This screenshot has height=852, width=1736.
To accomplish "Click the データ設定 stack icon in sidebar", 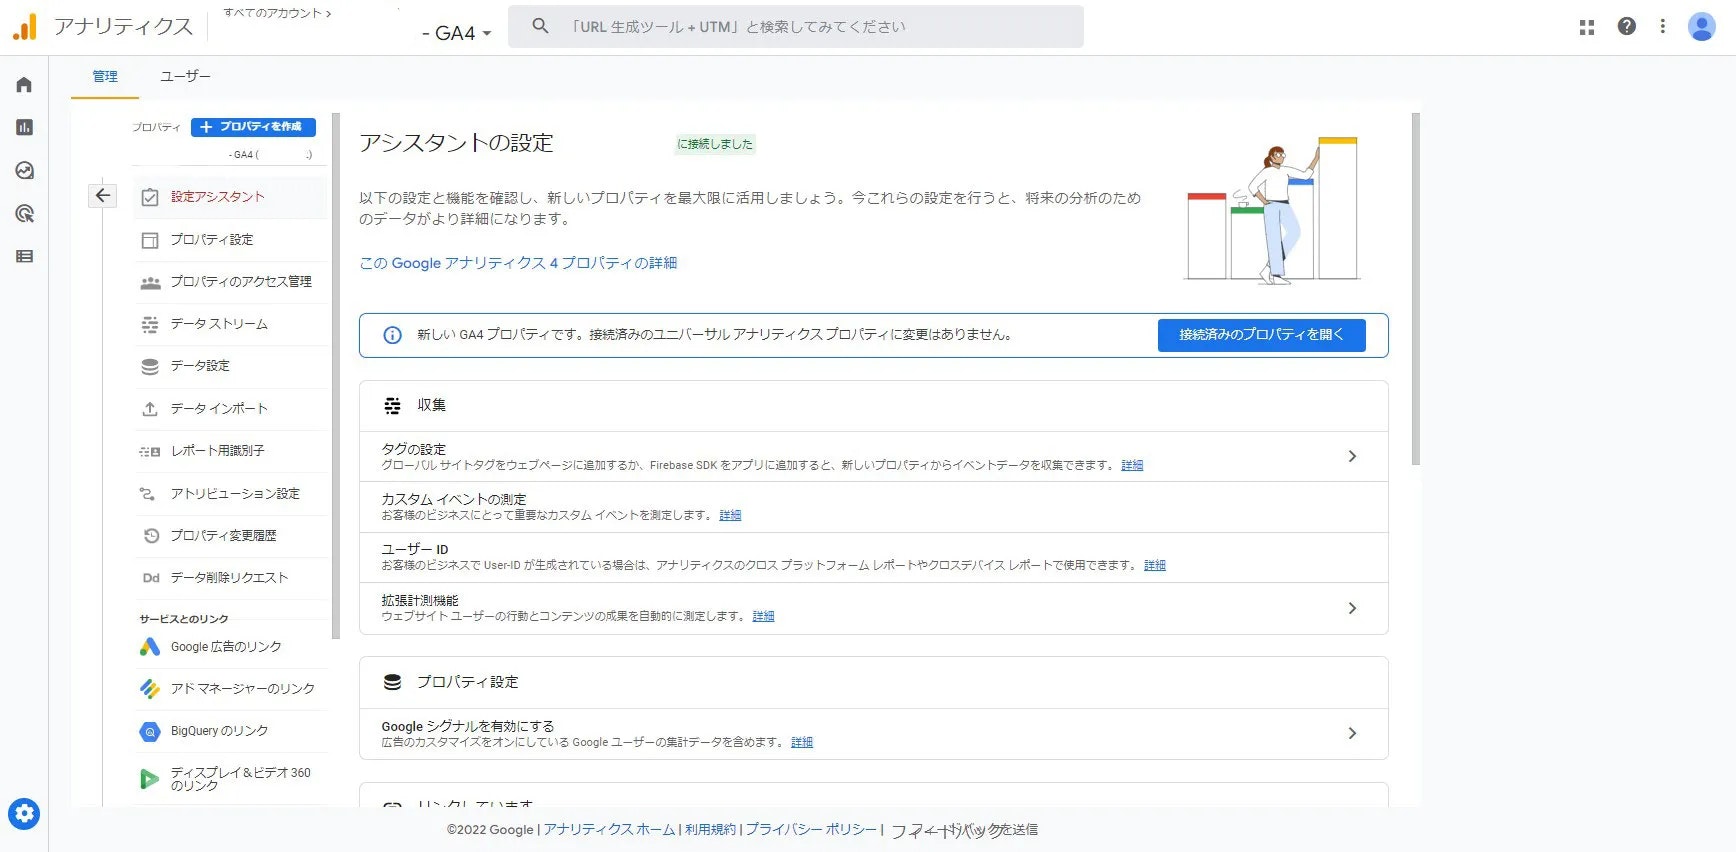I will [150, 367].
